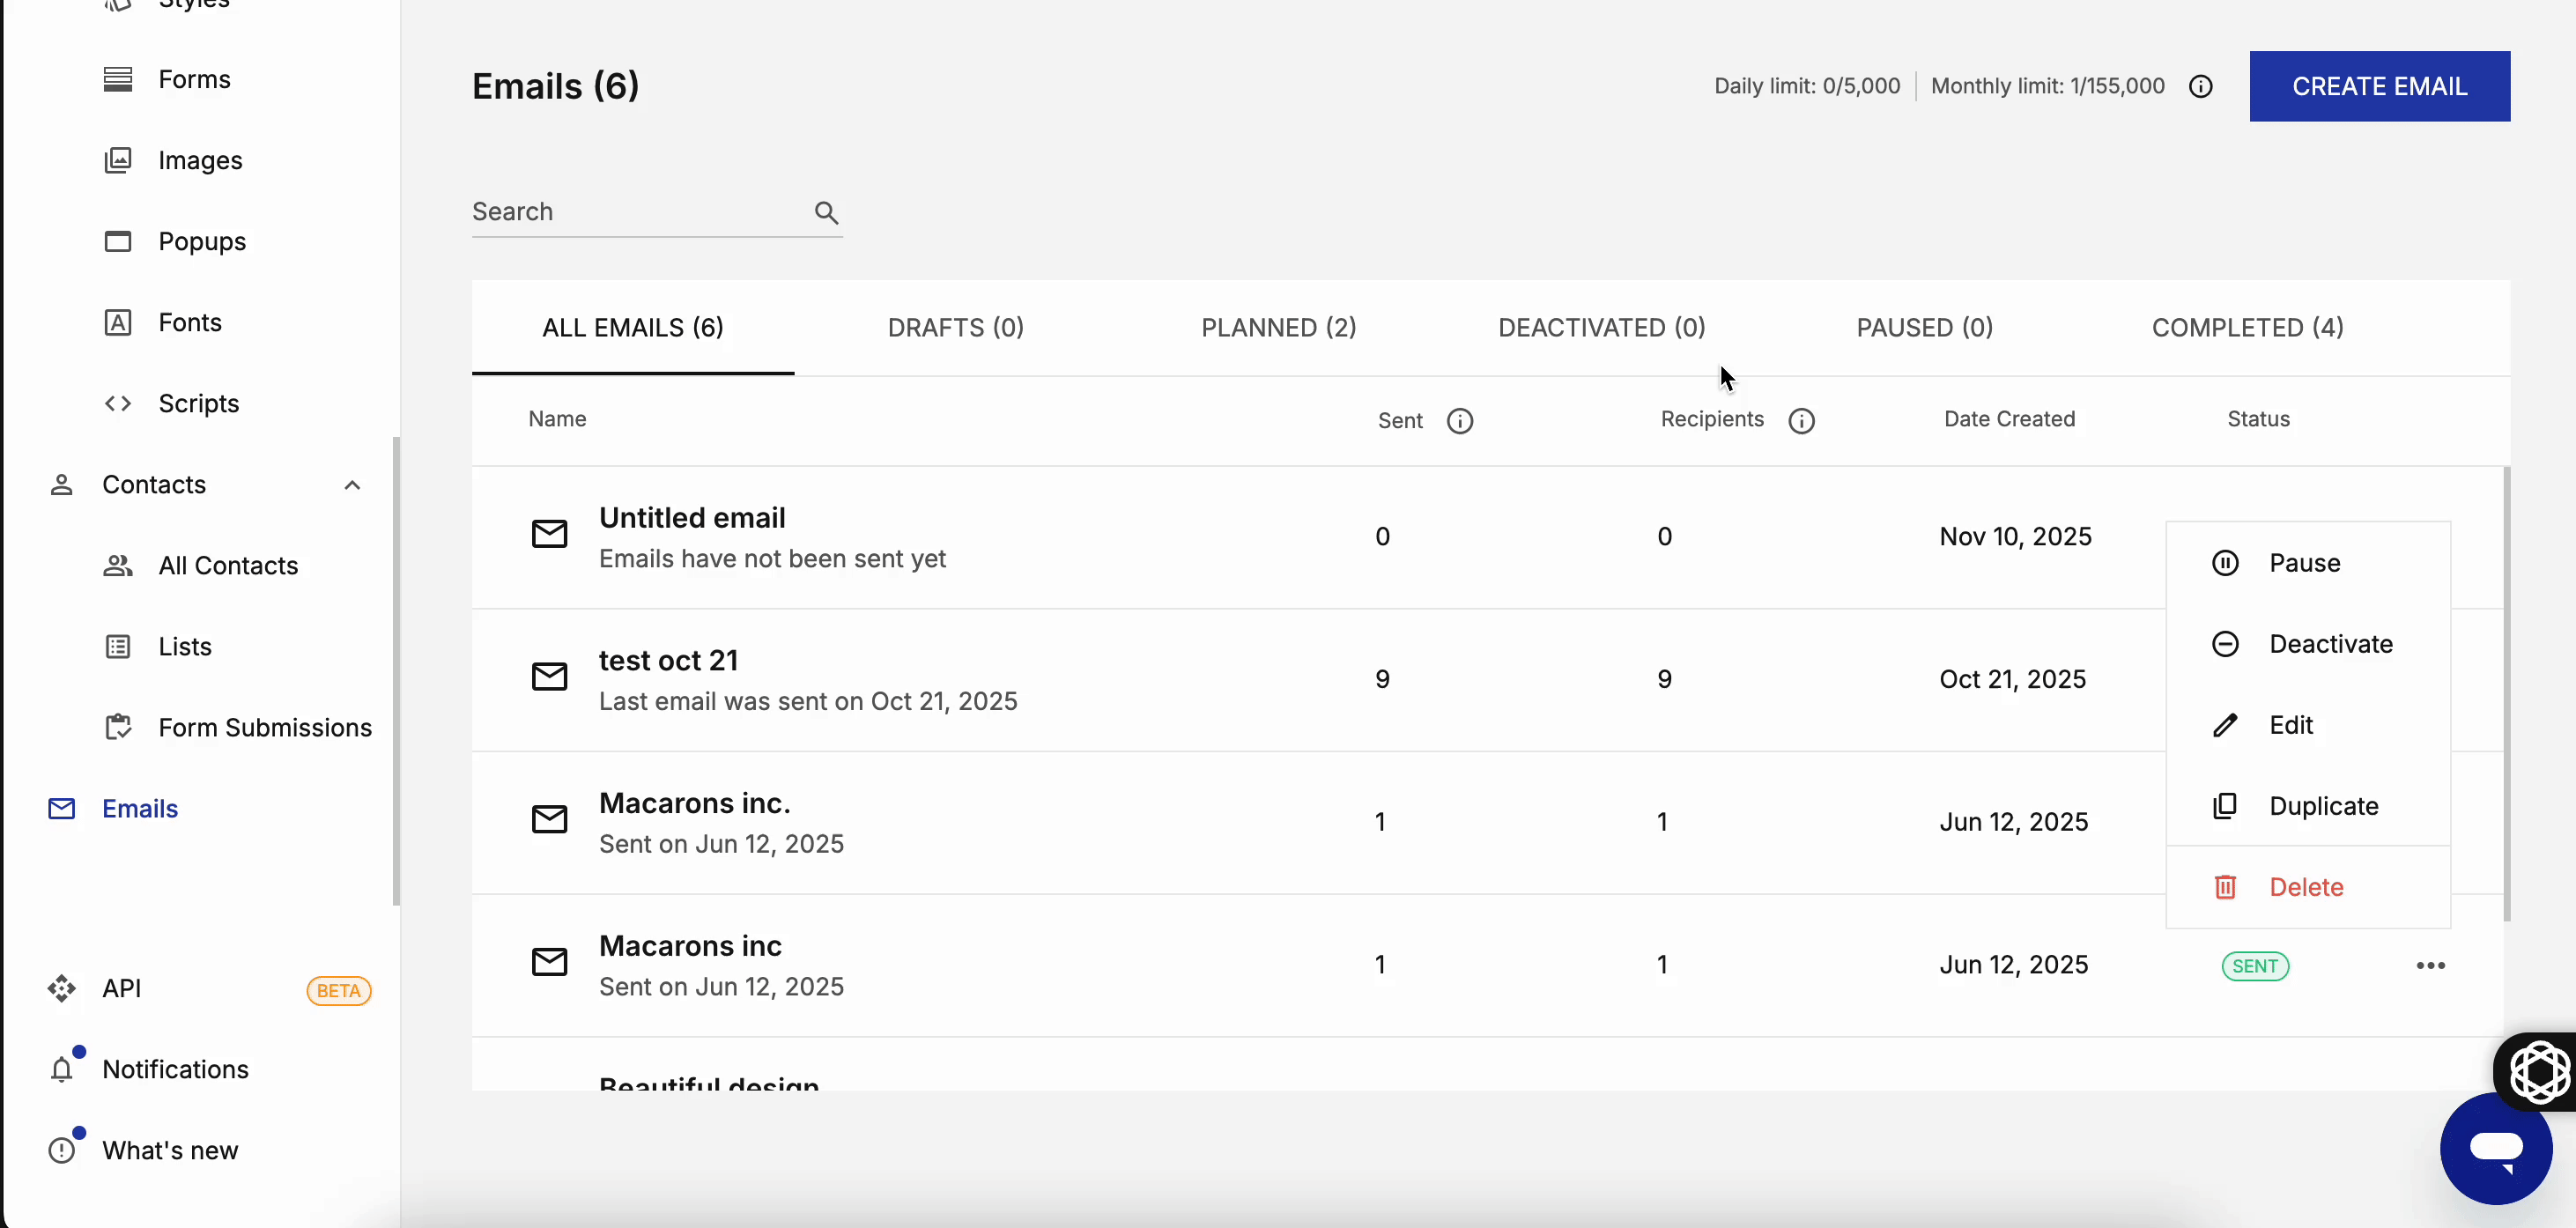2576x1228 pixels.
Task: Switch to the Completed (4) tab
Action: [2247, 328]
